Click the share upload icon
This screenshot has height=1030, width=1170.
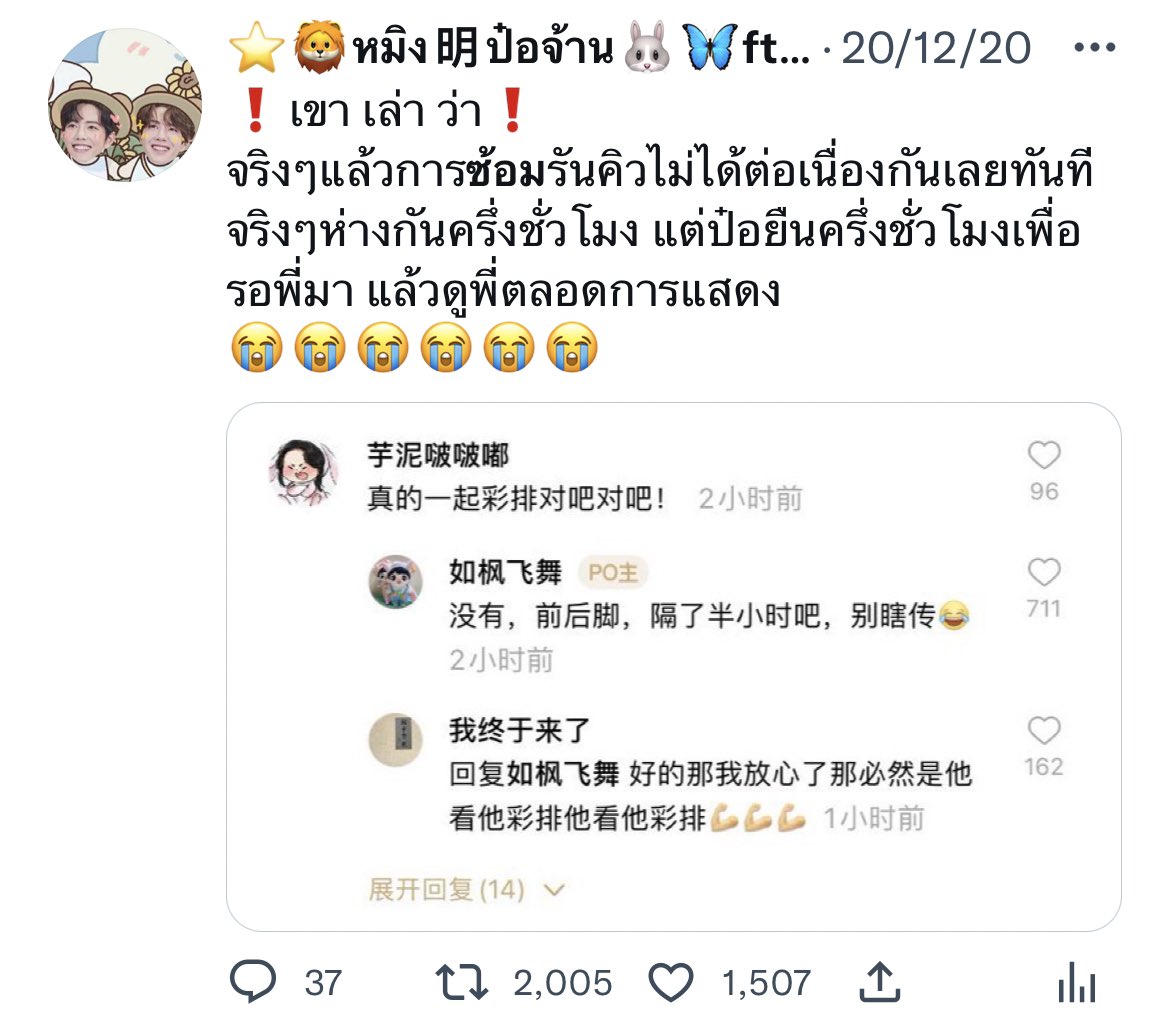880,981
